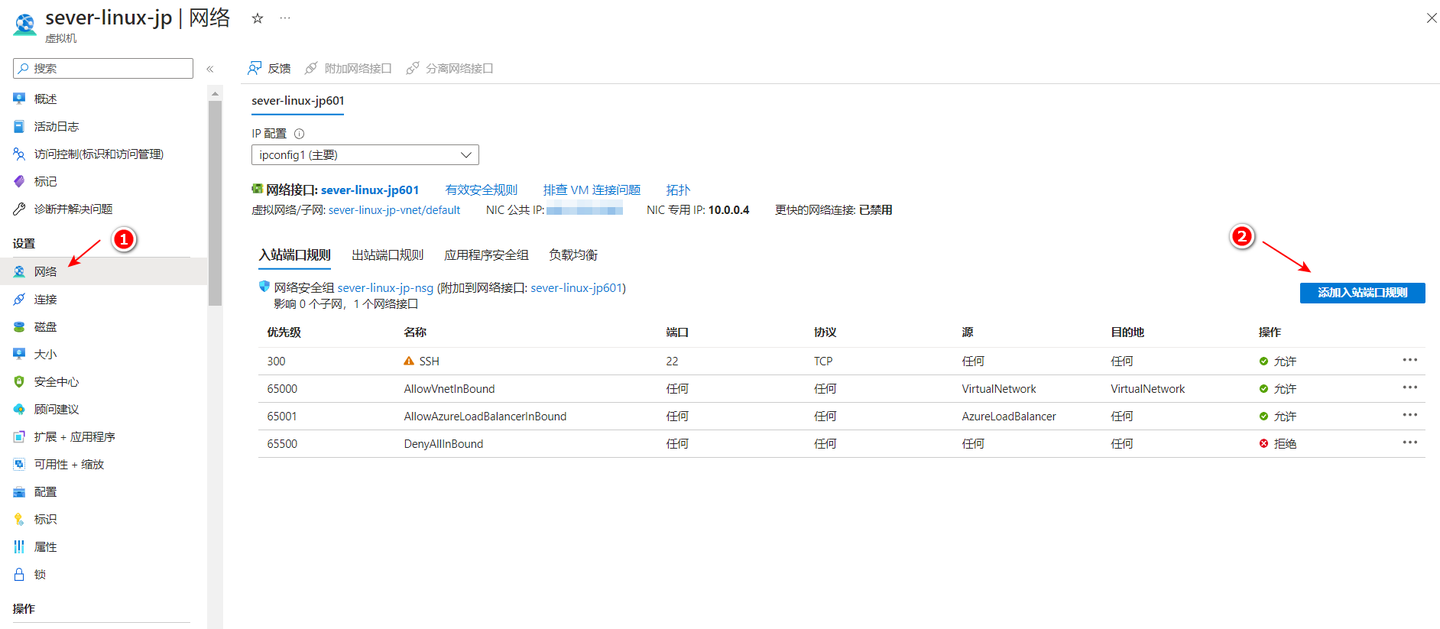Image resolution: width=1440 pixels, height=629 pixels.
Task: Click the 顾问建议 icon in the sidebar
Action: pos(18,409)
